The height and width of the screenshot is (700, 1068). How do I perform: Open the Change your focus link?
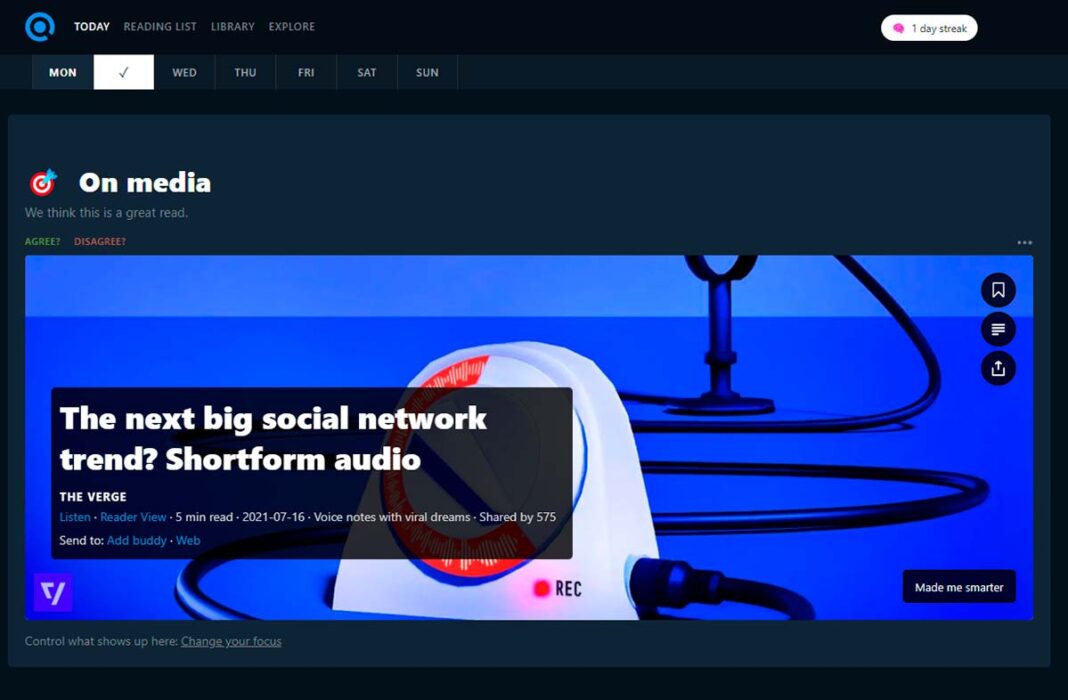coord(231,641)
